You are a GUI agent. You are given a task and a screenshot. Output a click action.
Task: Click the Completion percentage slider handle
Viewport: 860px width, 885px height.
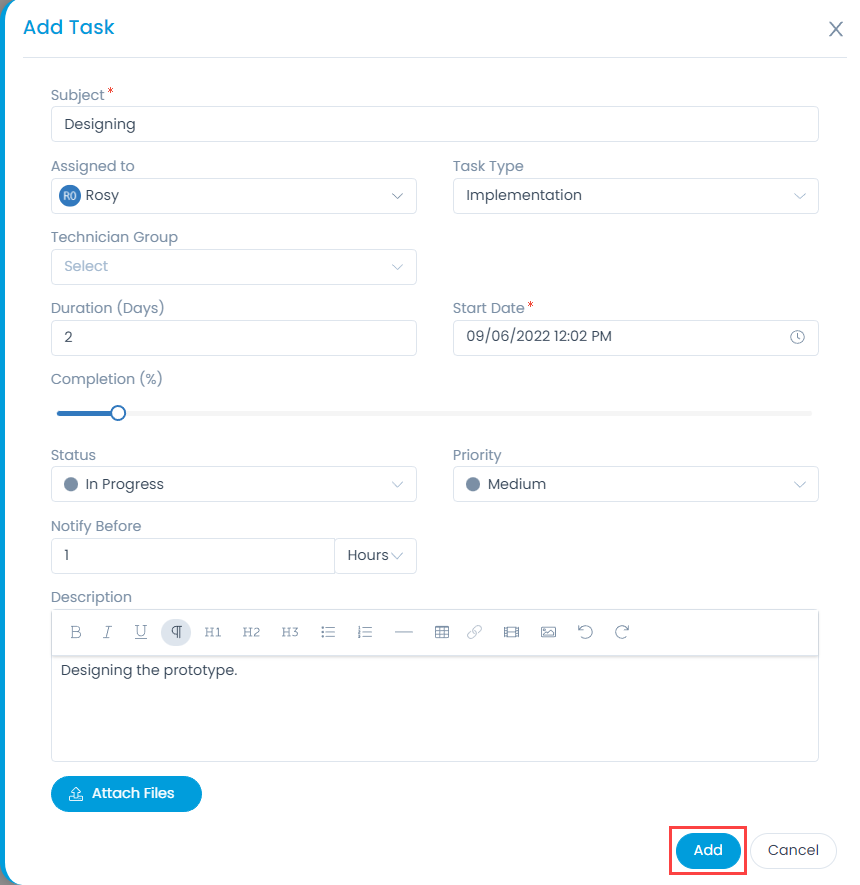coord(118,413)
